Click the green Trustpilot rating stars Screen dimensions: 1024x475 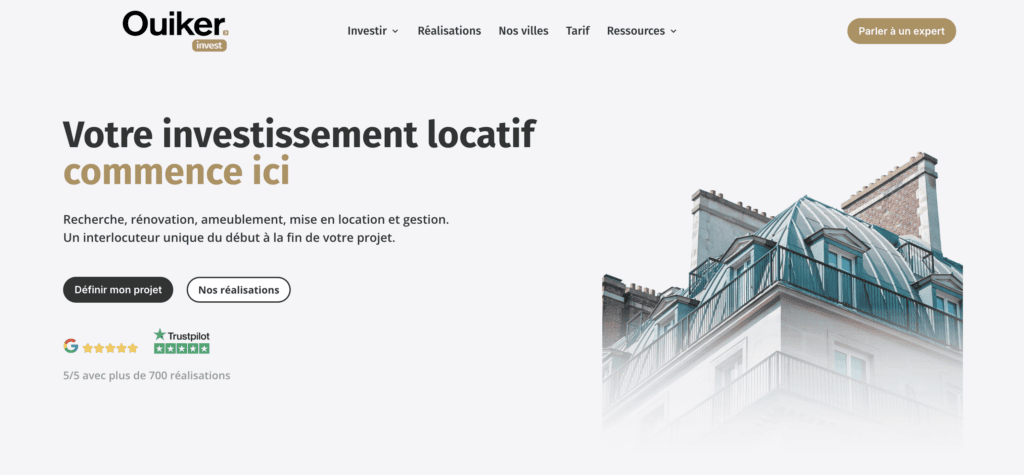click(181, 348)
